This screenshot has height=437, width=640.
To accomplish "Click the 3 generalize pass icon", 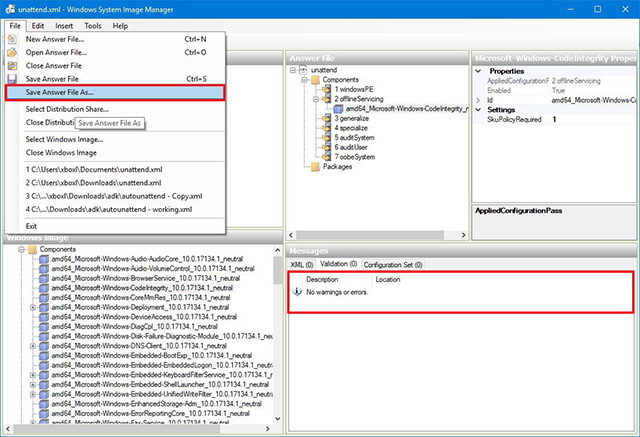I will coord(327,118).
